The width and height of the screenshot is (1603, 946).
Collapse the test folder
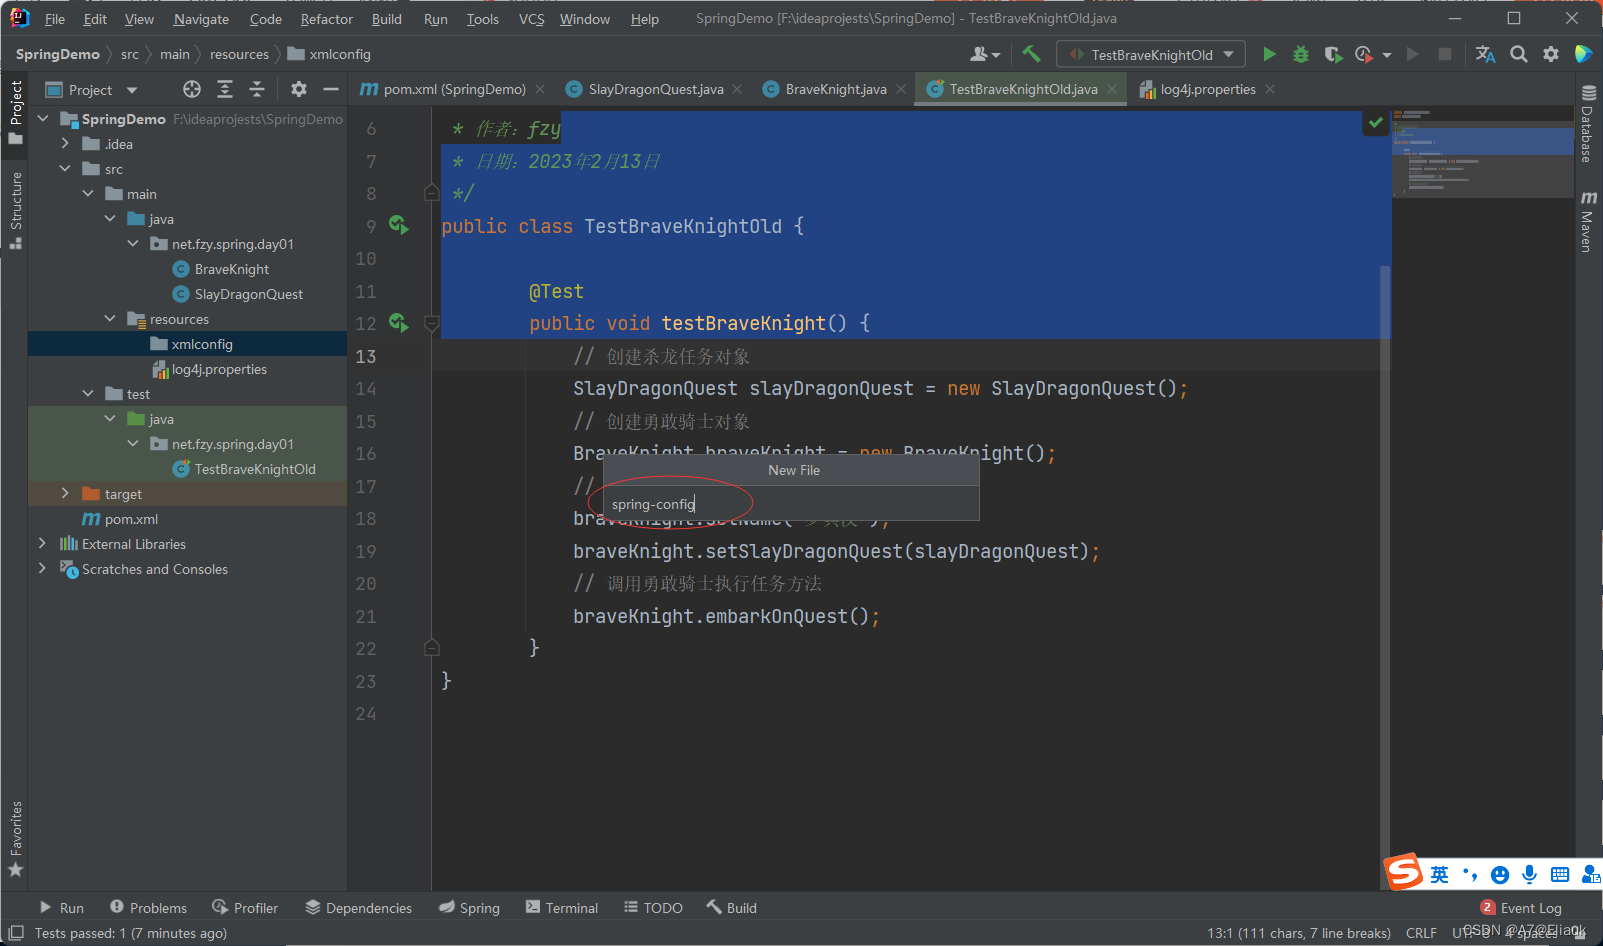88,393
